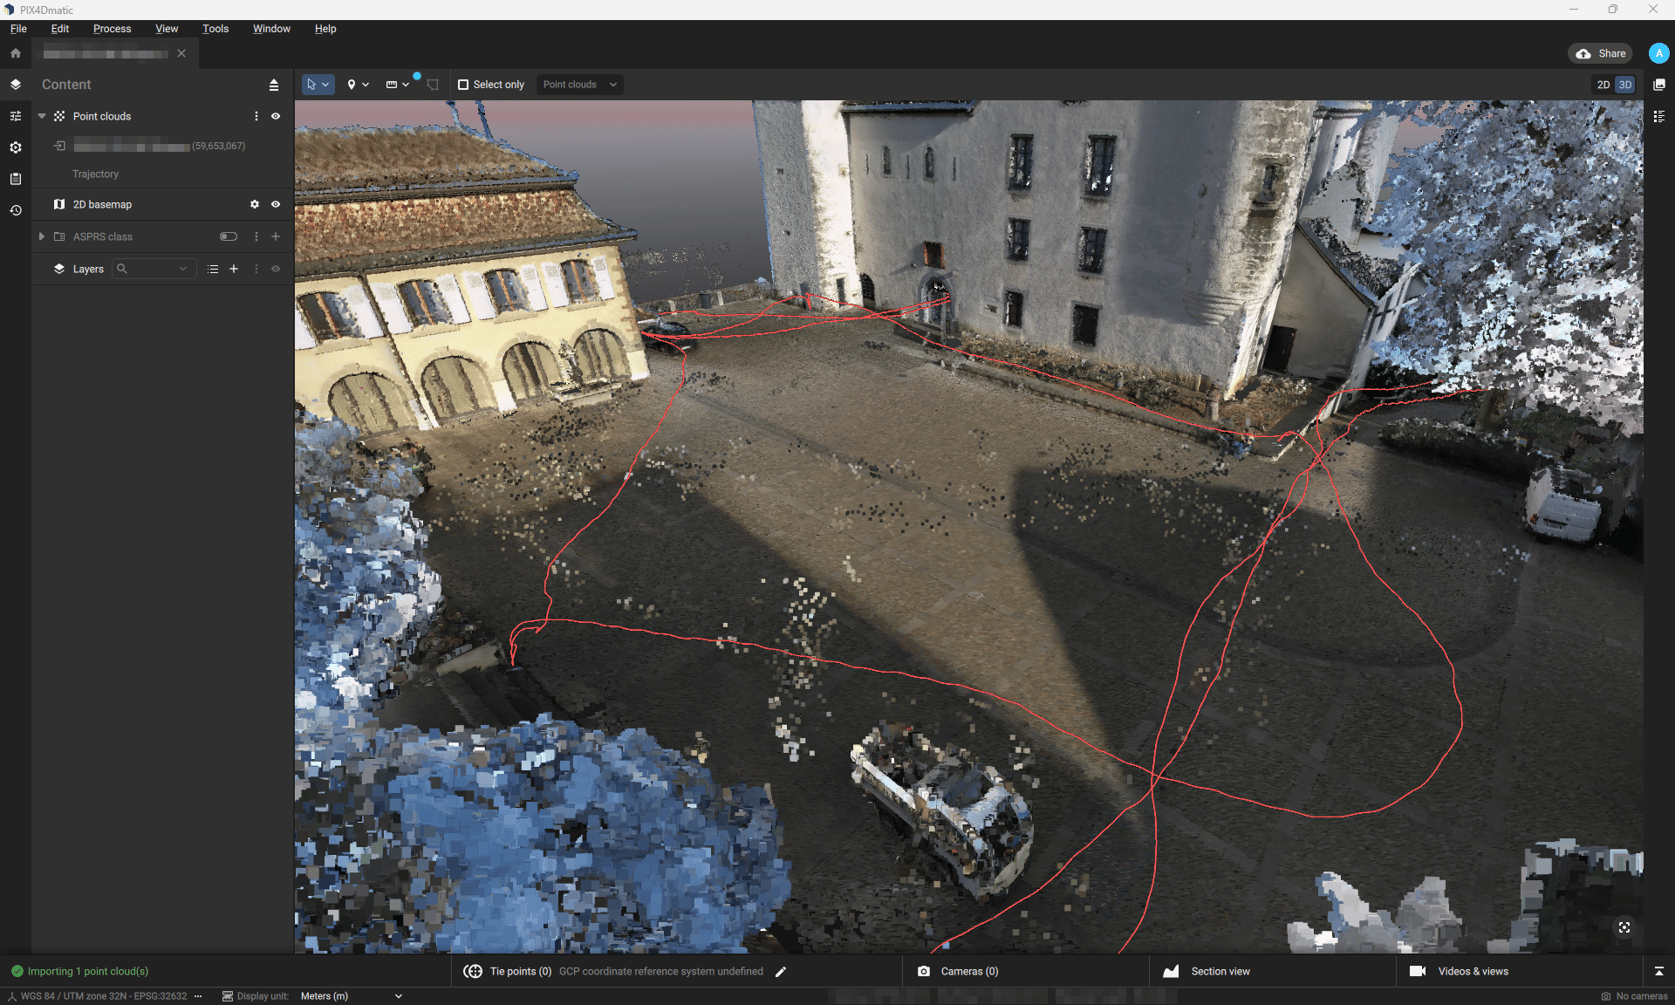The width and height of the screenshot is (1675, 1005).
Task: Collapse the Point clouds tree item
Action: tap(41, 116)
